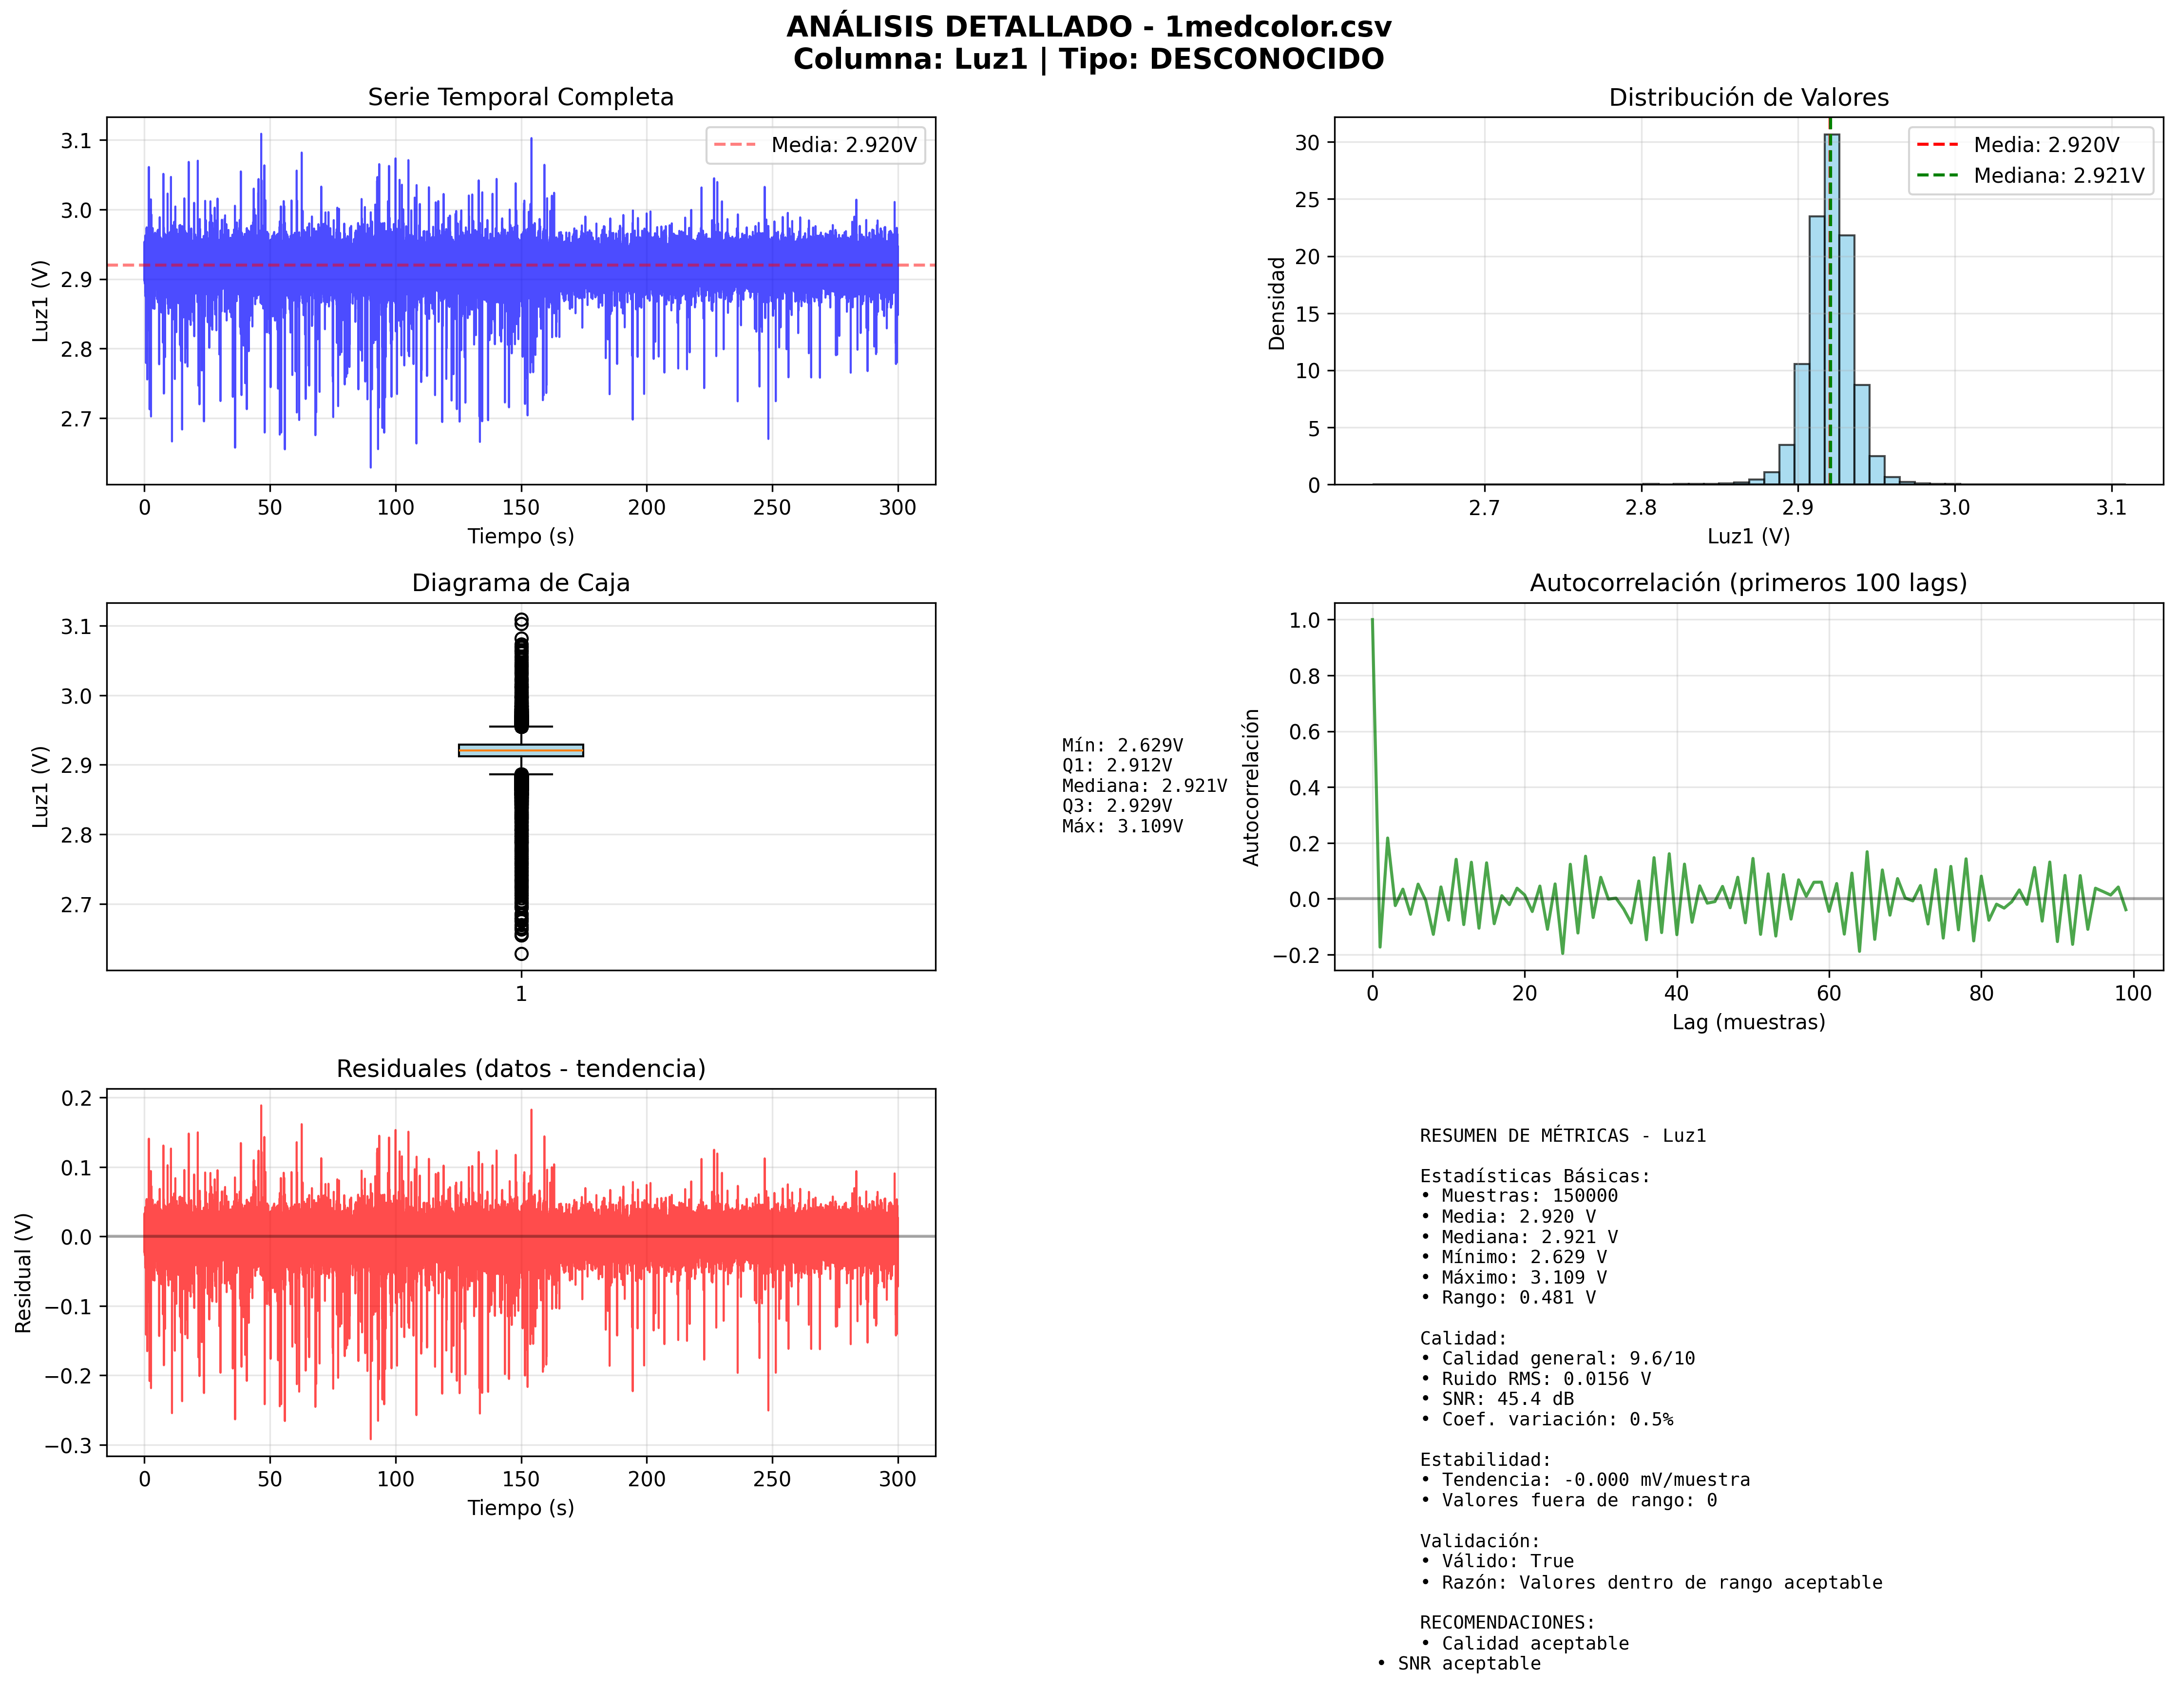The width and height of the screenshot is (2178, 1708).
Task: Click the 'Diagrama de Caja' title
Action: pos(520,583)
